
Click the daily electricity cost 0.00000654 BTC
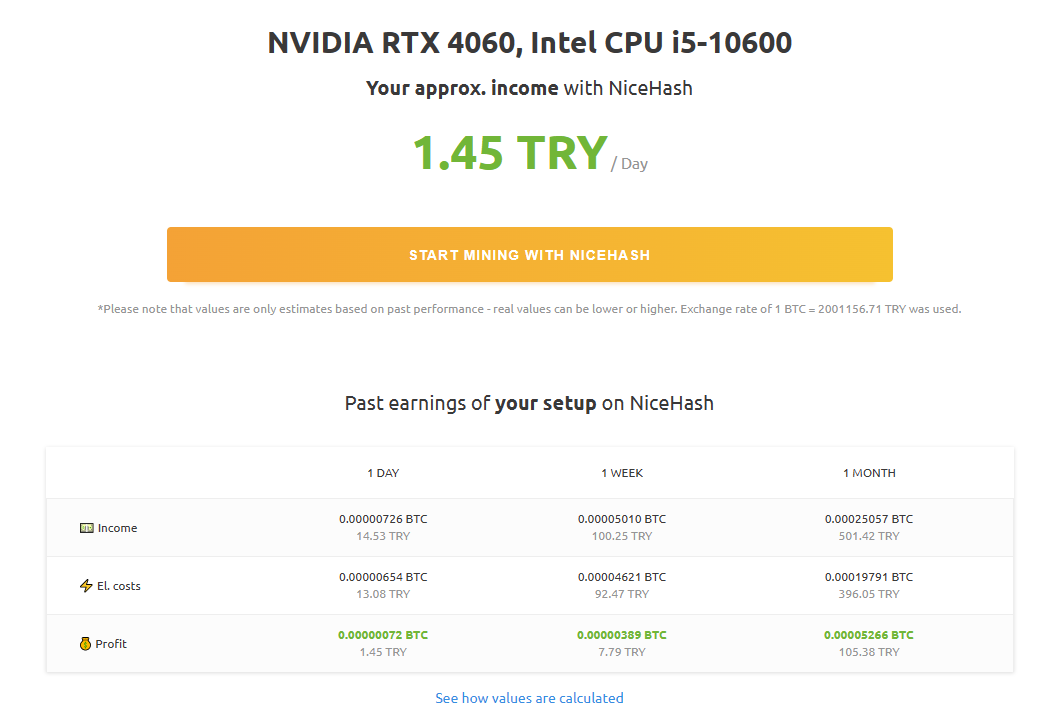coord(383,577)
